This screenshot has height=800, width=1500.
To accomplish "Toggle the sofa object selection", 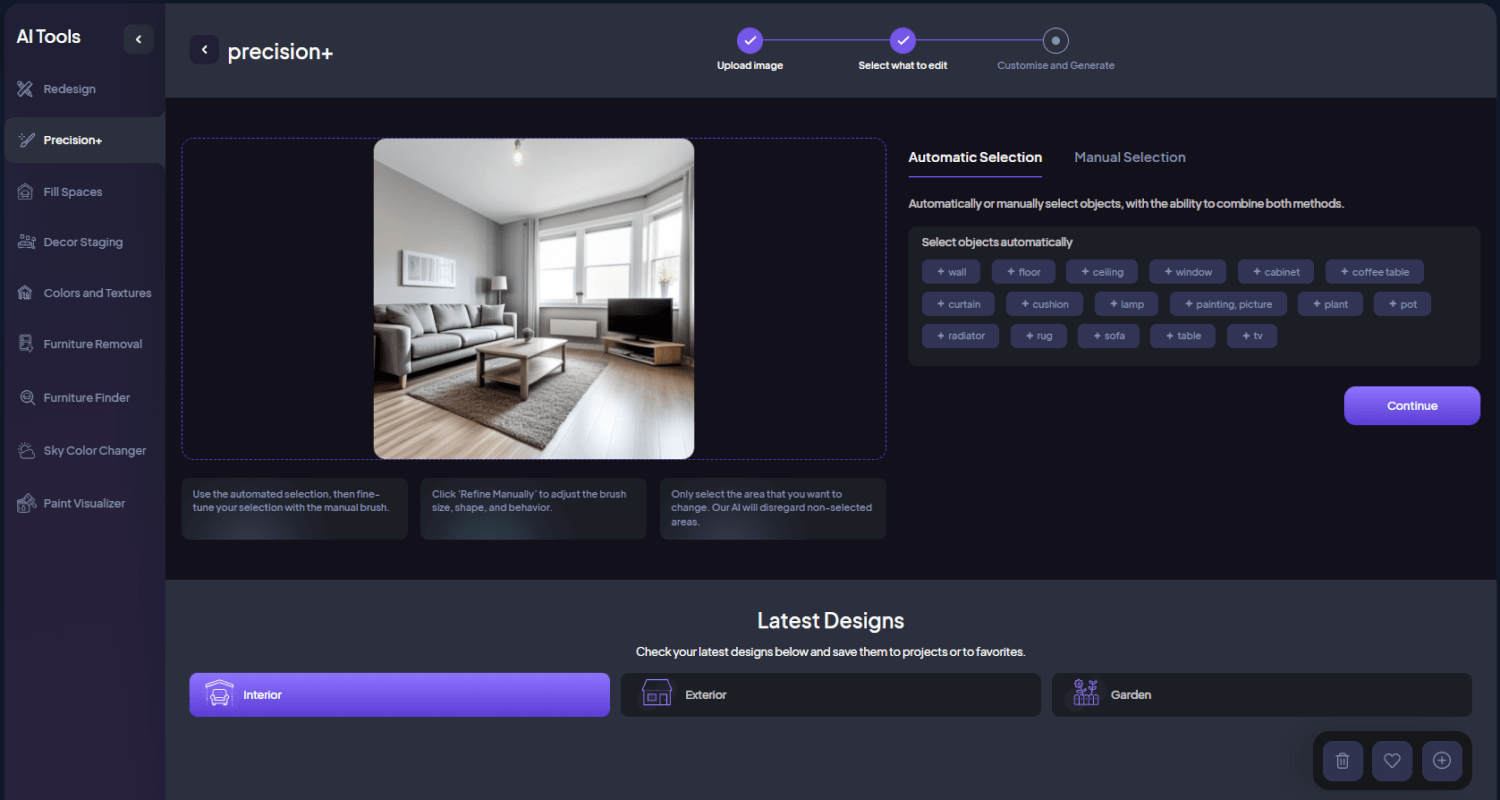I will [x=1108, y=336].
